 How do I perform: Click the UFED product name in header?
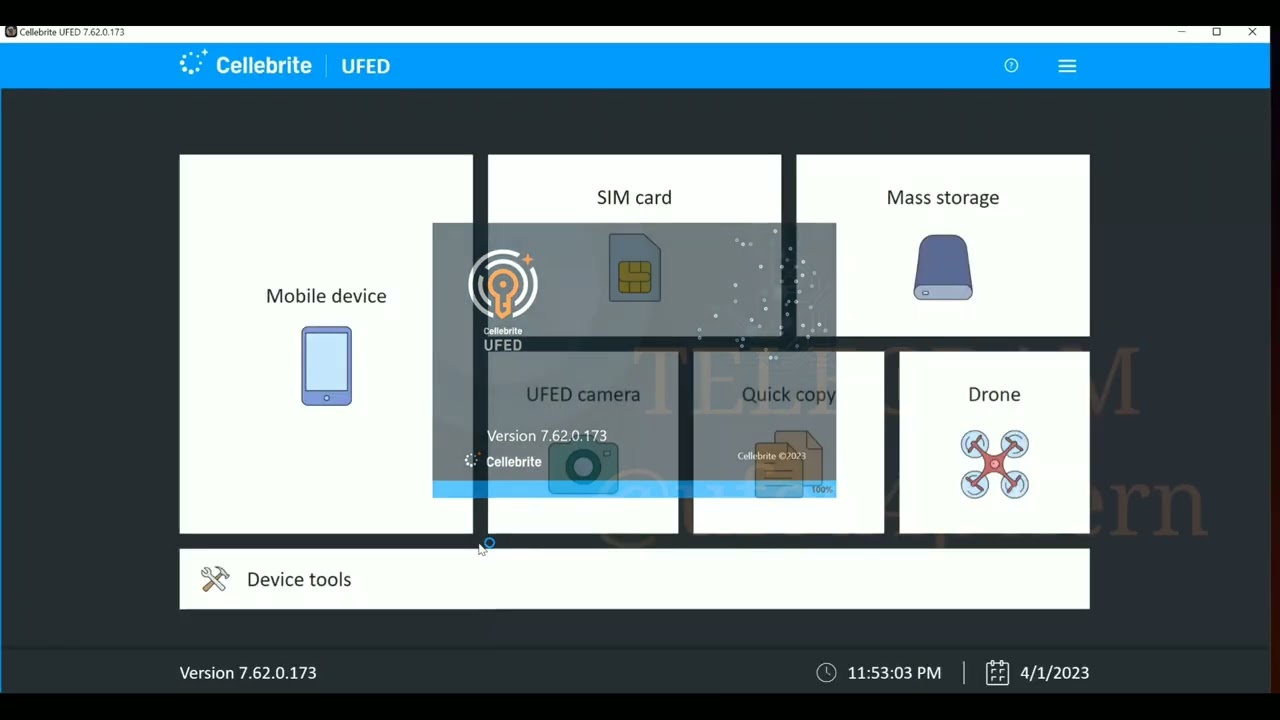[366, 66]
